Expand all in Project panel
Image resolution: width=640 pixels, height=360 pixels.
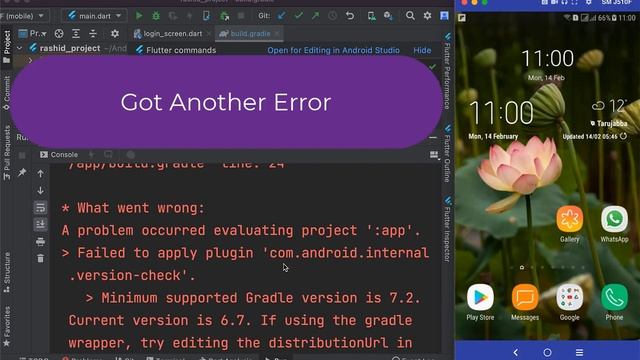click(76, 33)
